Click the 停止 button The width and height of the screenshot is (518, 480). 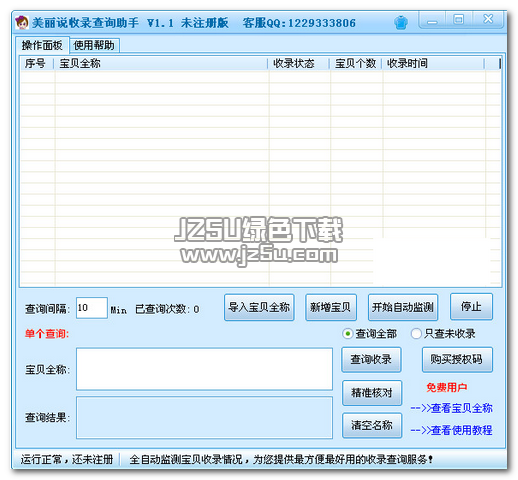[471, 307]
